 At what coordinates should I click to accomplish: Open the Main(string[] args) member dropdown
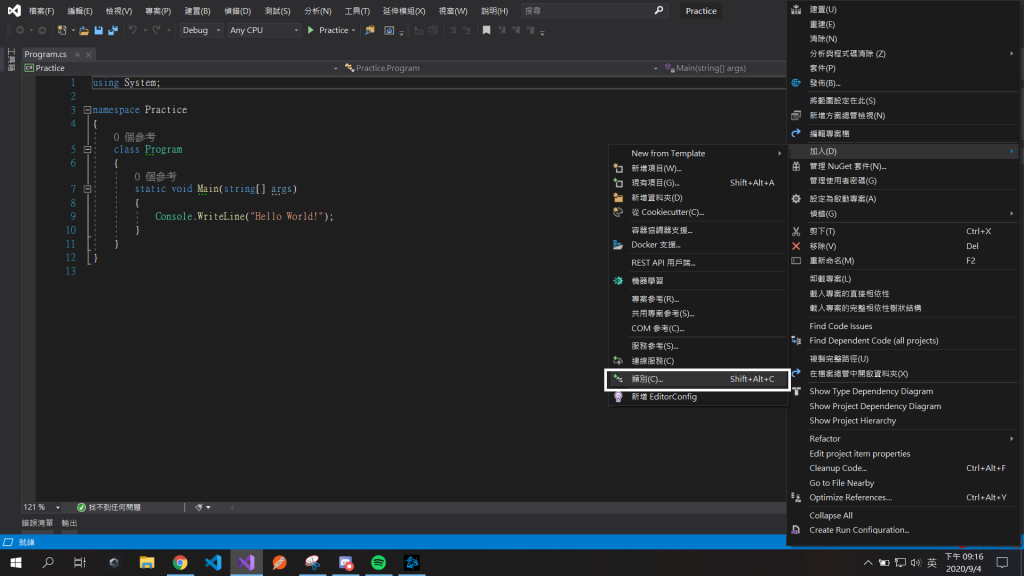pos(724,68)
